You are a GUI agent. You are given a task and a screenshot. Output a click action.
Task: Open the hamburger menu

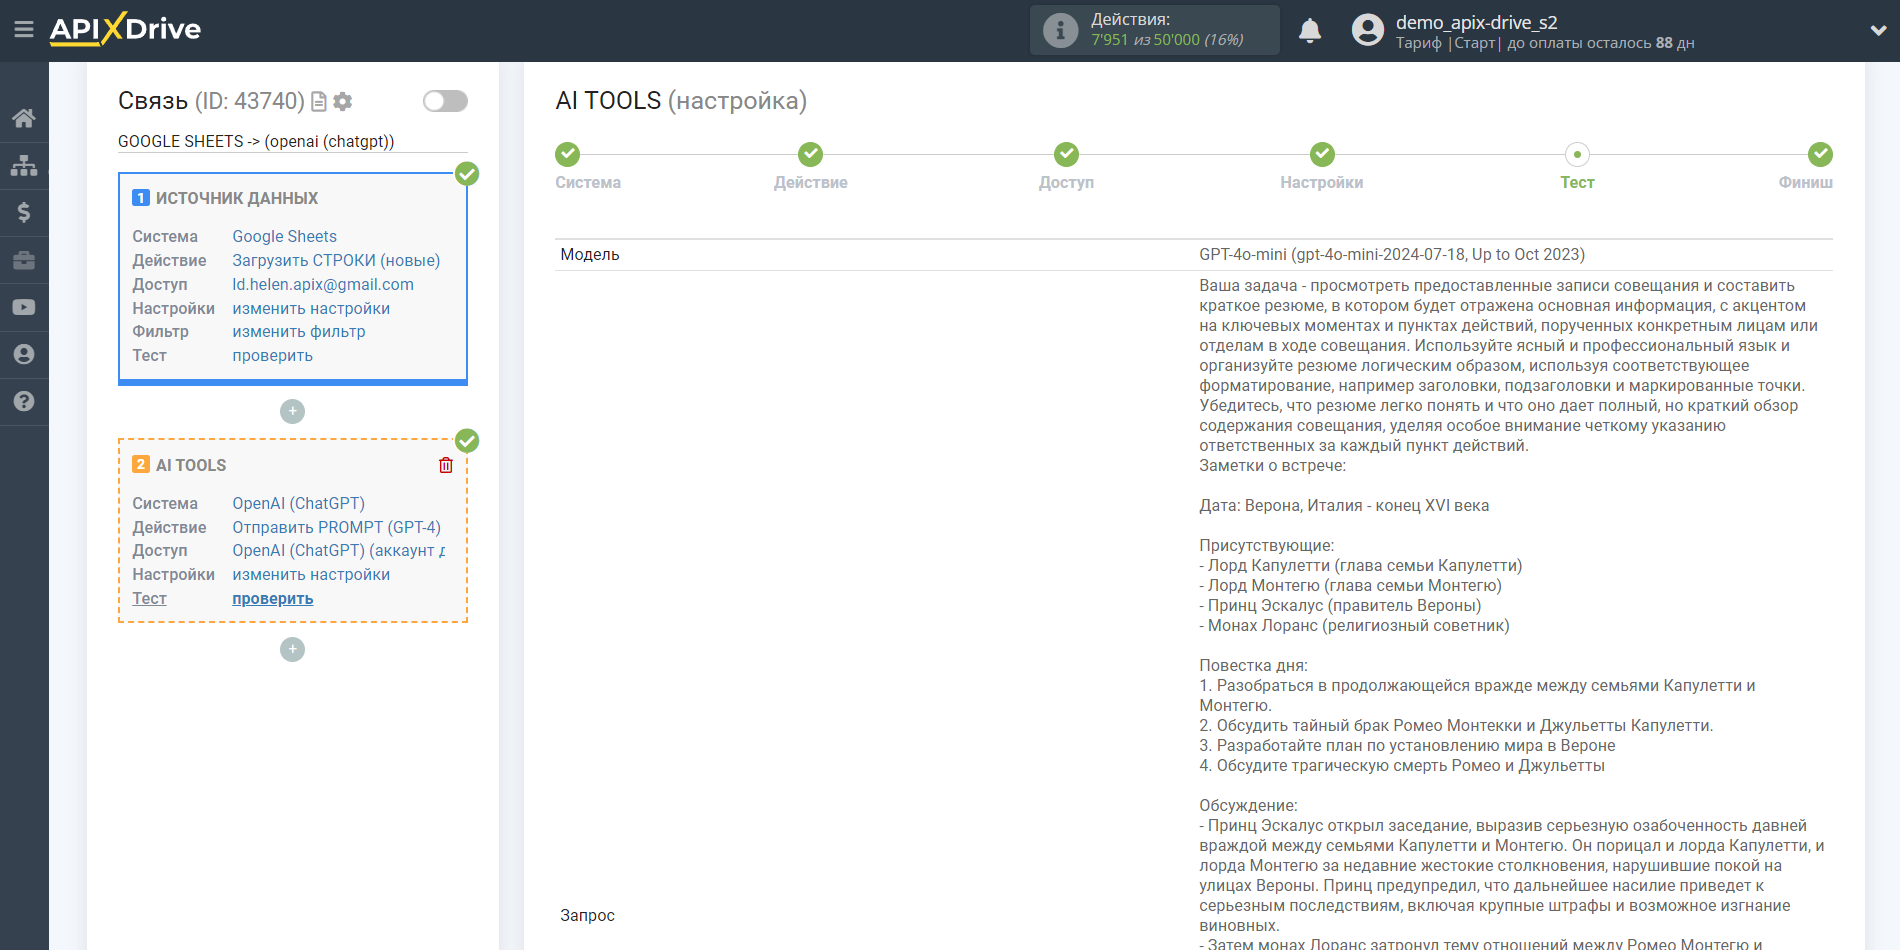(x=24, y=30)
